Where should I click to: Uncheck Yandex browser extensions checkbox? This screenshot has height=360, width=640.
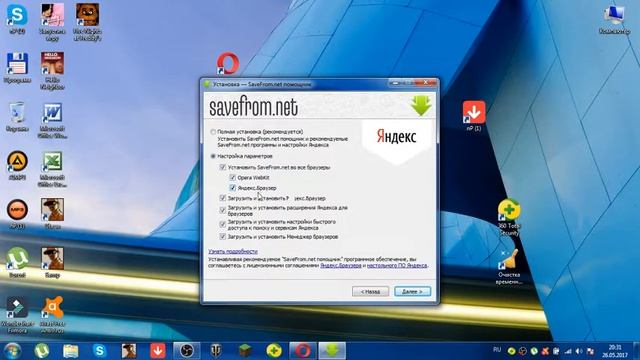tap(222, 210)
